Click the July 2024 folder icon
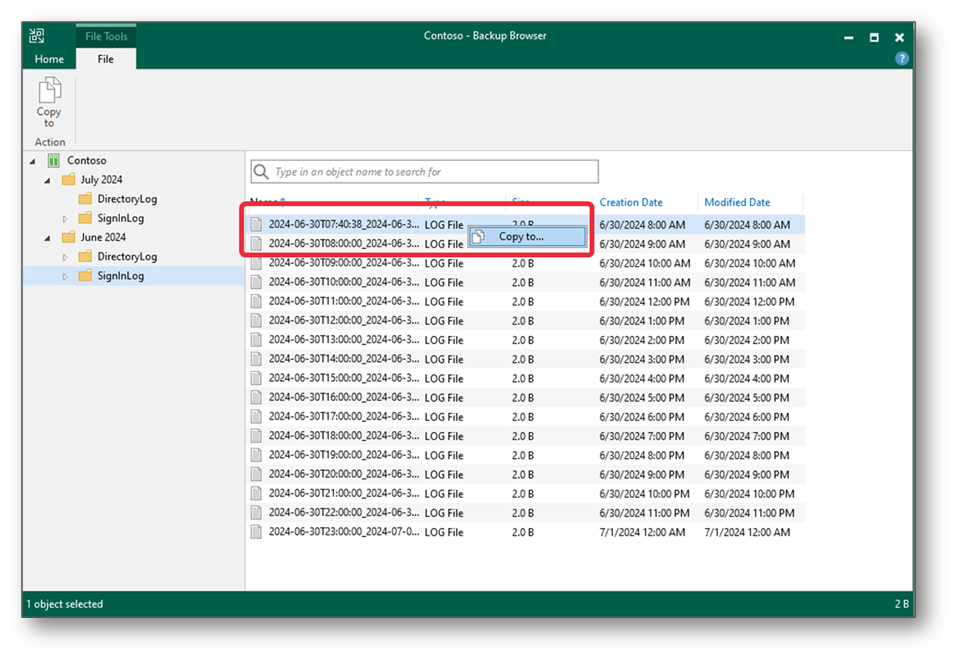This screenshot has height=660, width=958. click(x=68, y=180)
